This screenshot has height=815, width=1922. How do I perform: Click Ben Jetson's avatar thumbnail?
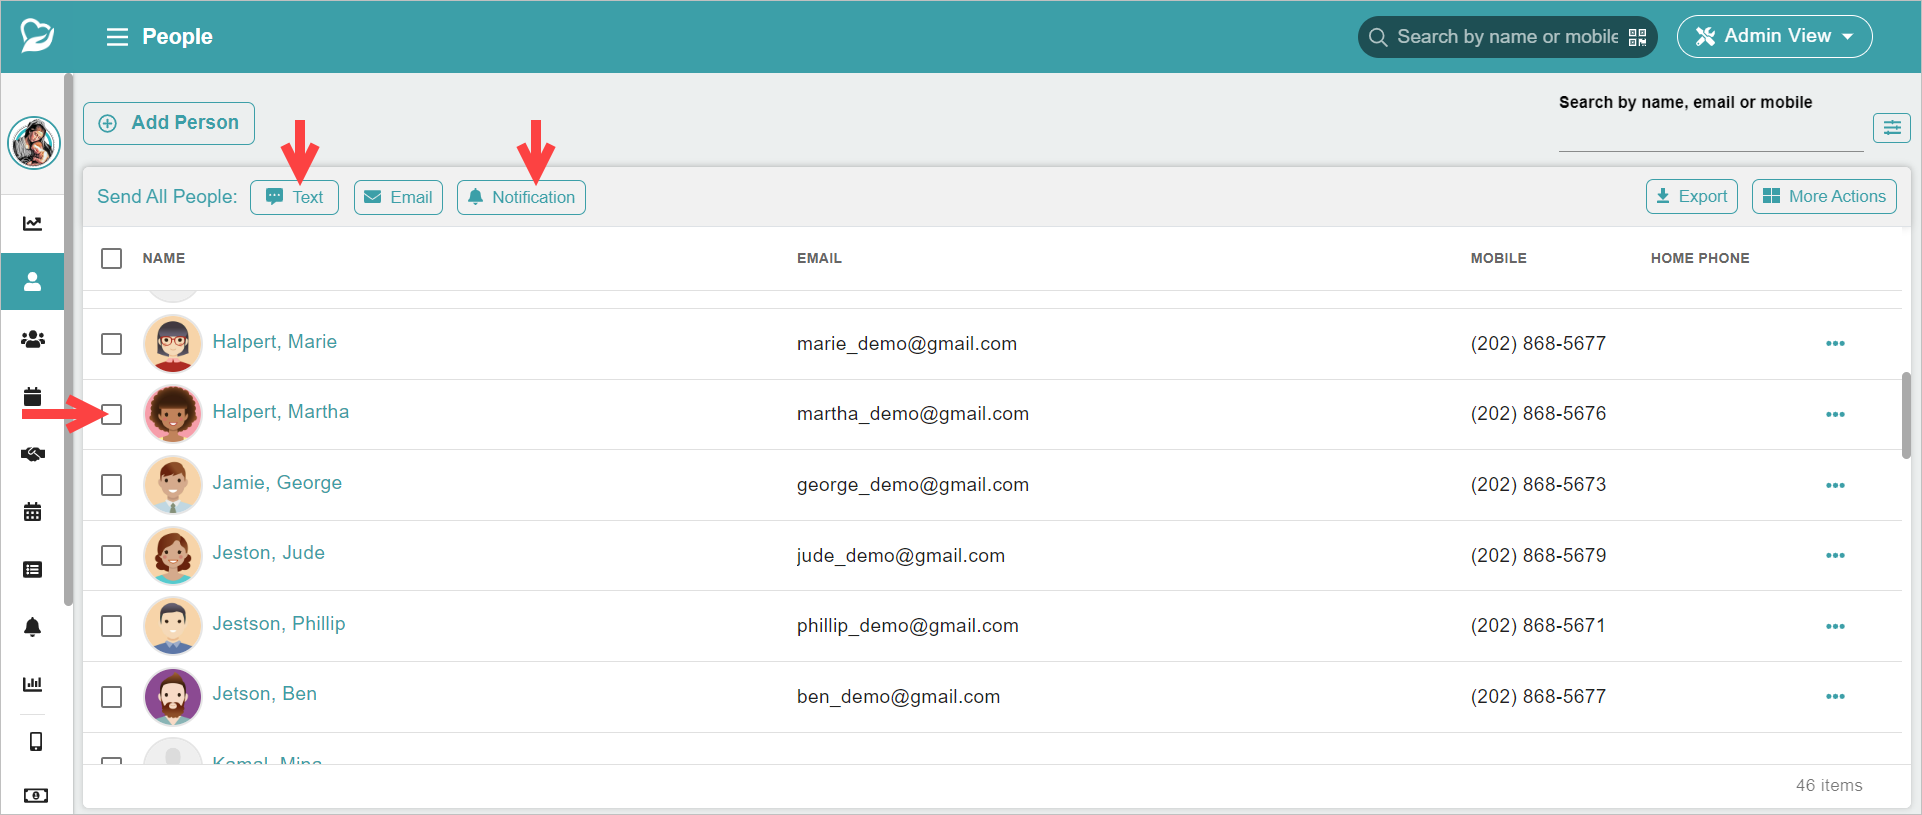(x=173, y=697)
